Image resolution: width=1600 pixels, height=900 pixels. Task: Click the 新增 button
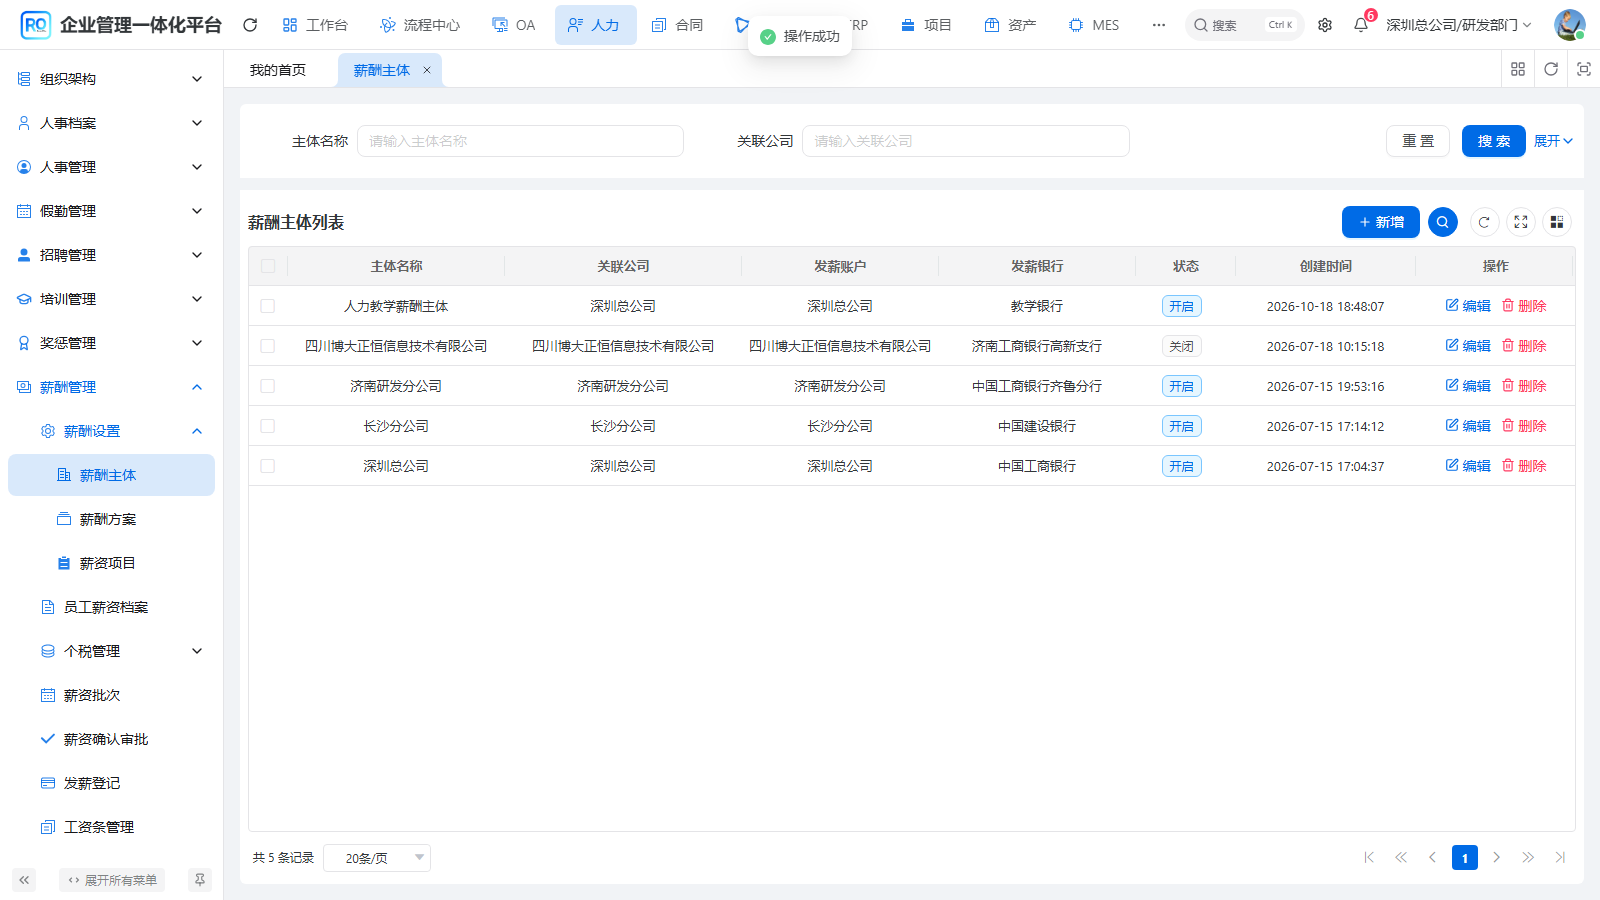(1381, 222)
